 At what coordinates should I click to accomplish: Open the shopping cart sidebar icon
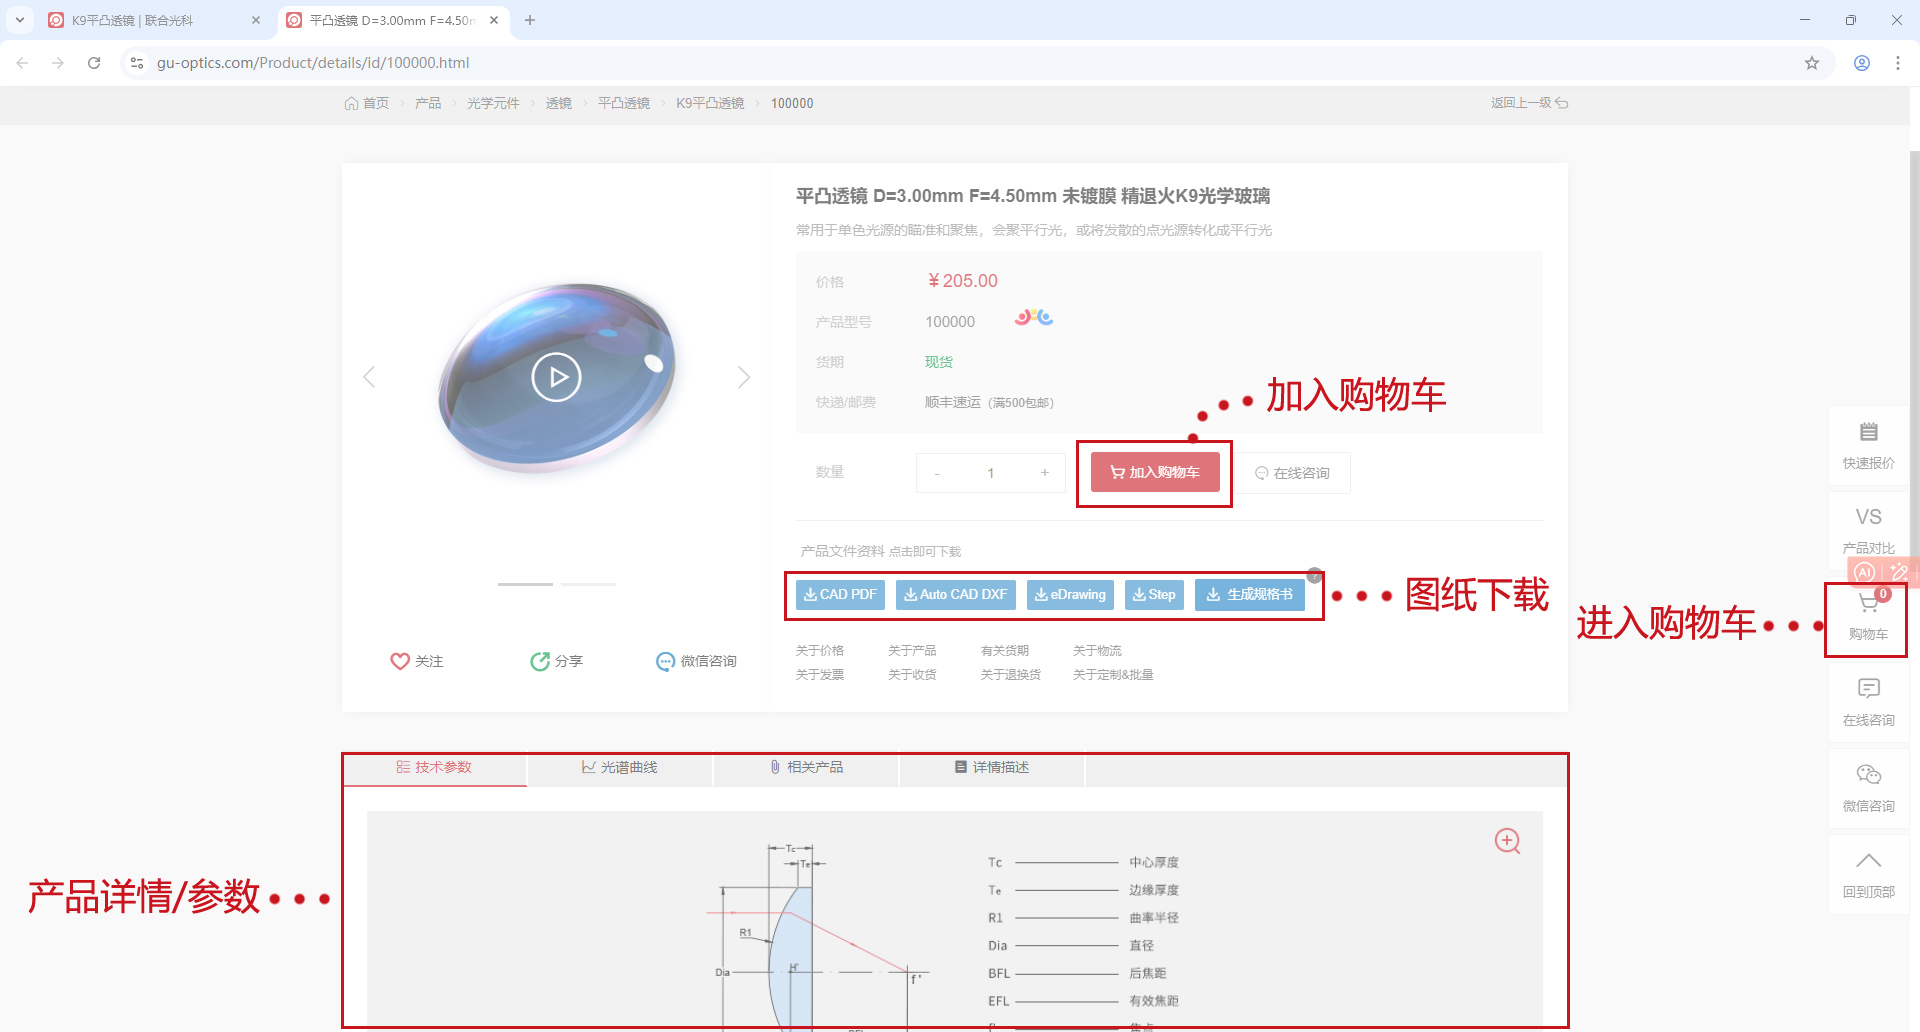(1867, 603)
